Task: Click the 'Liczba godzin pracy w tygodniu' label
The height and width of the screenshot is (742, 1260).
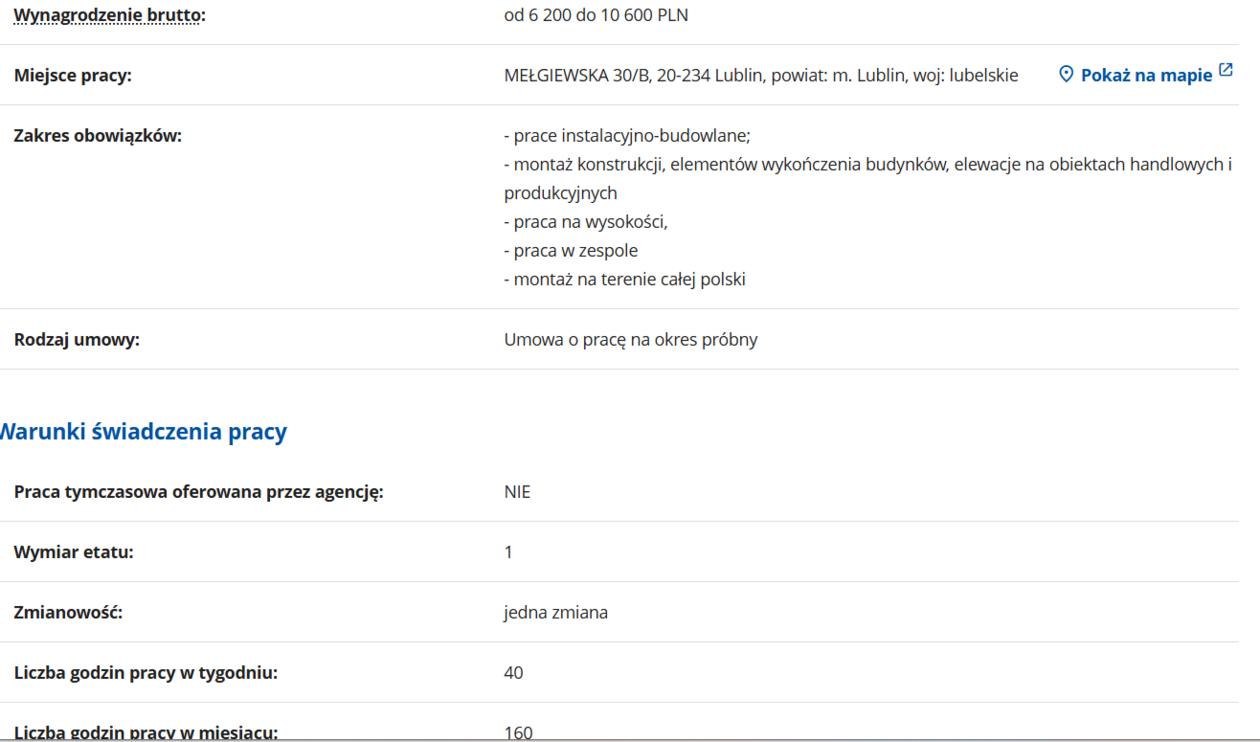Action: [146, 673]
